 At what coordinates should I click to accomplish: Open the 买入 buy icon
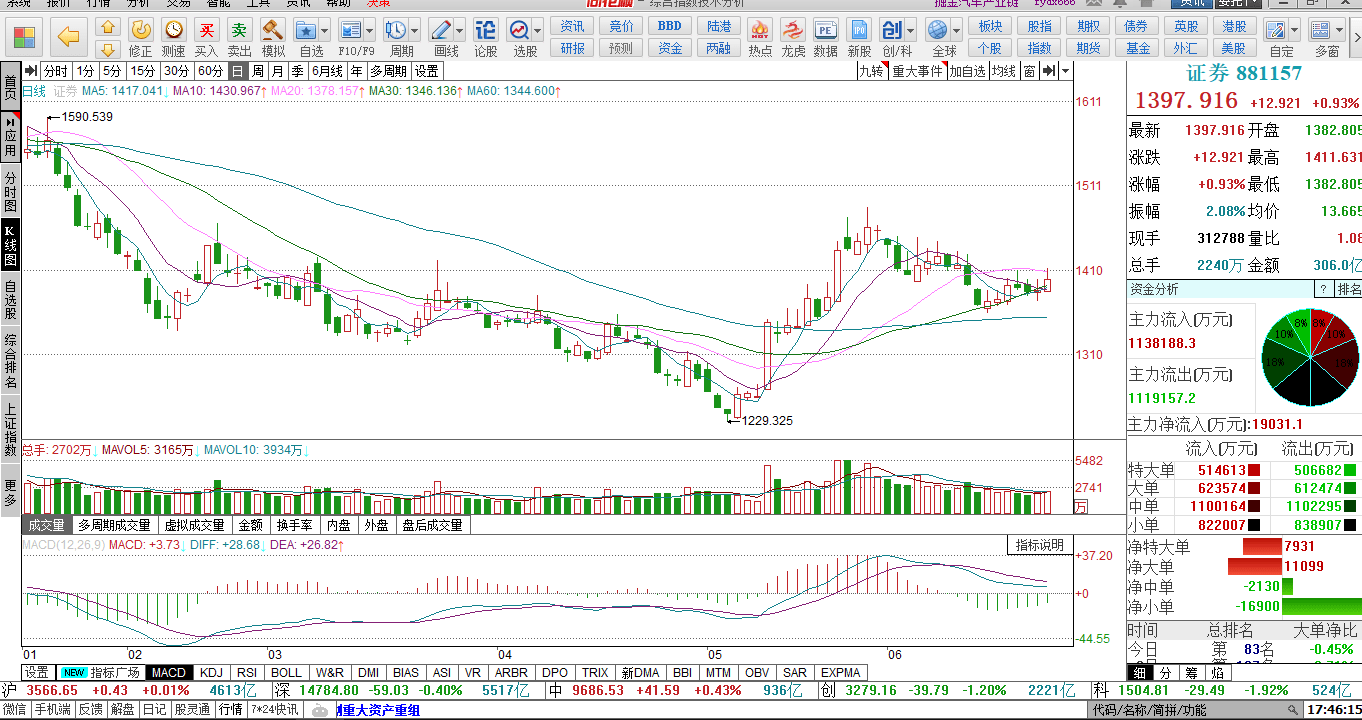(x=206, y=37)
